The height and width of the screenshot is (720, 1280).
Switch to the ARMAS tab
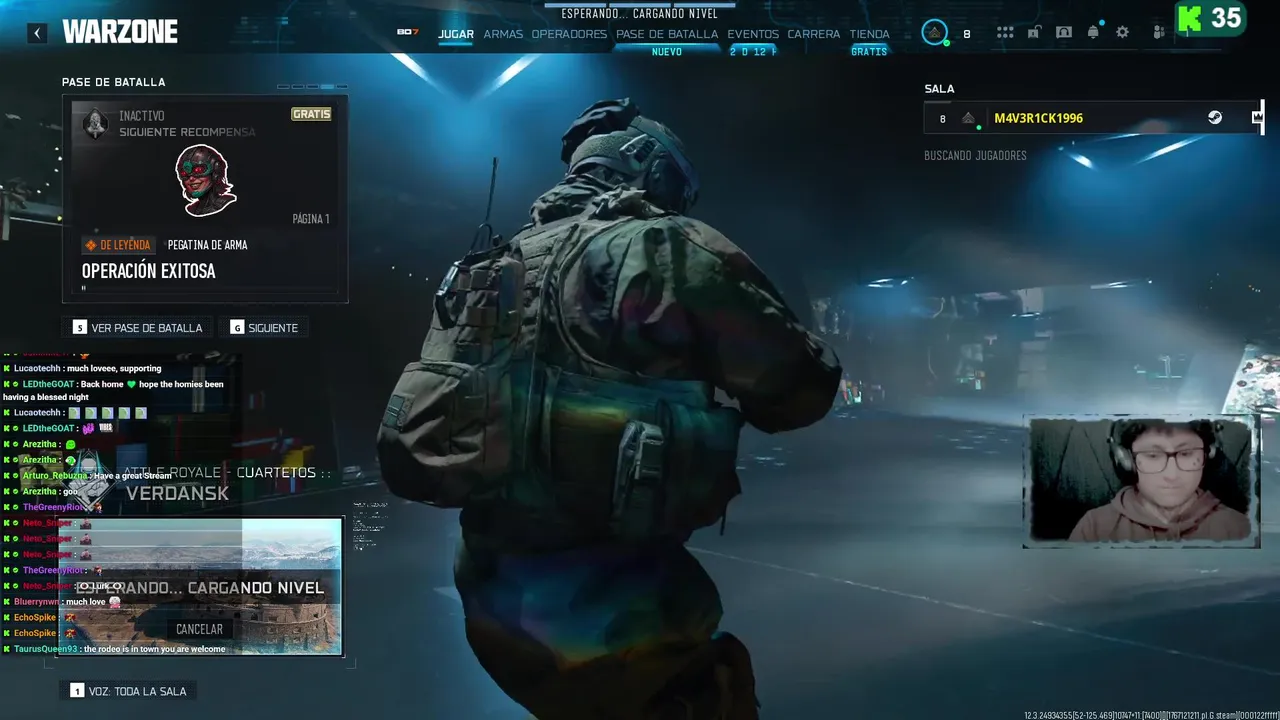coord(503,34)
